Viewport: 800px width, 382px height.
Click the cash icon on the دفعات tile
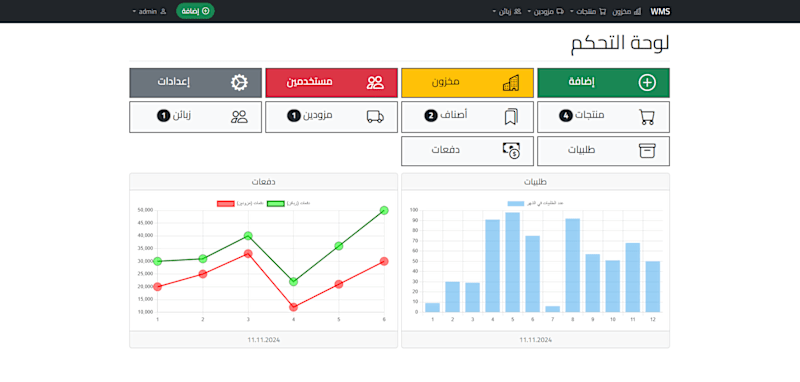[511, 150]
